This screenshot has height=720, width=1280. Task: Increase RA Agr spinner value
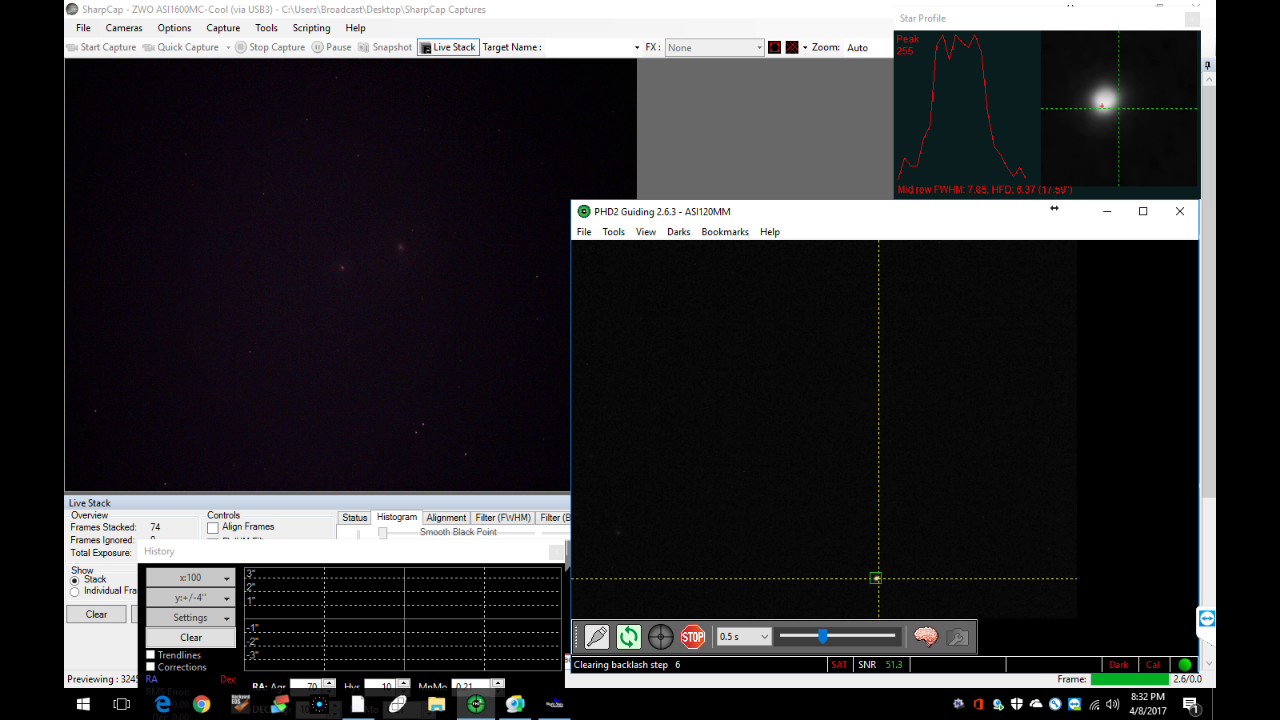pyautogui.click(x=329, y=683)
